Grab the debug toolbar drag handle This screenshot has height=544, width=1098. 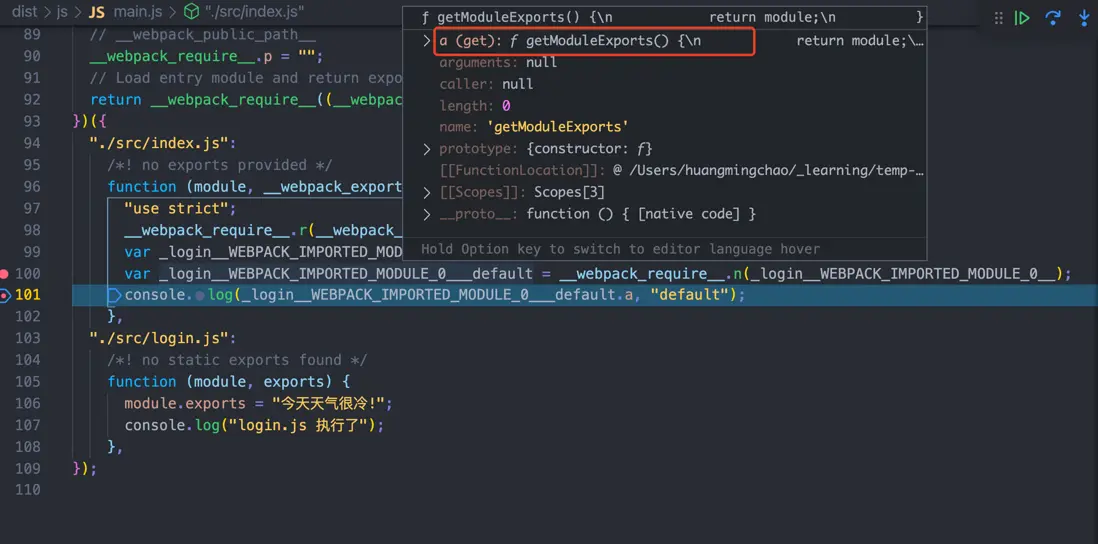(x=999, y=18)
